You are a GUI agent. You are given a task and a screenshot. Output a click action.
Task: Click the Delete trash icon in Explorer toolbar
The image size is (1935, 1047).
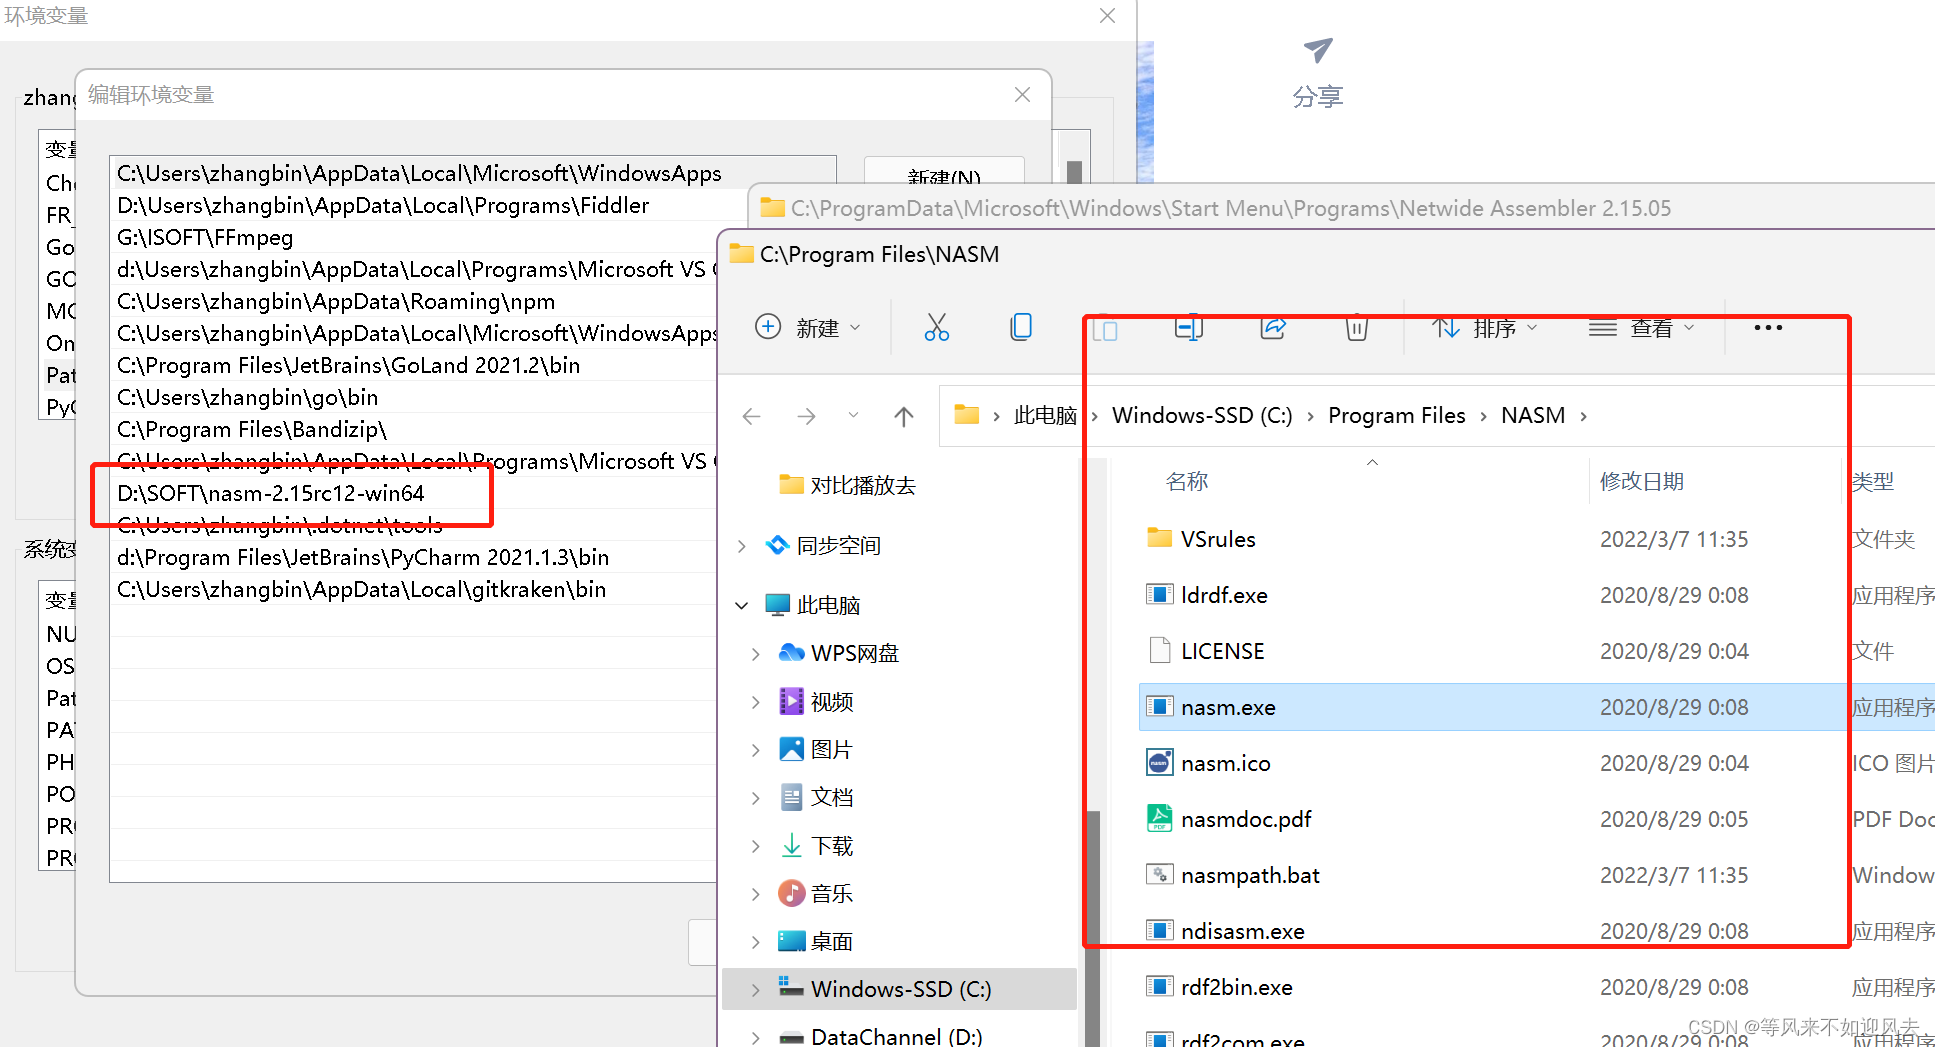coord(1357,327)
